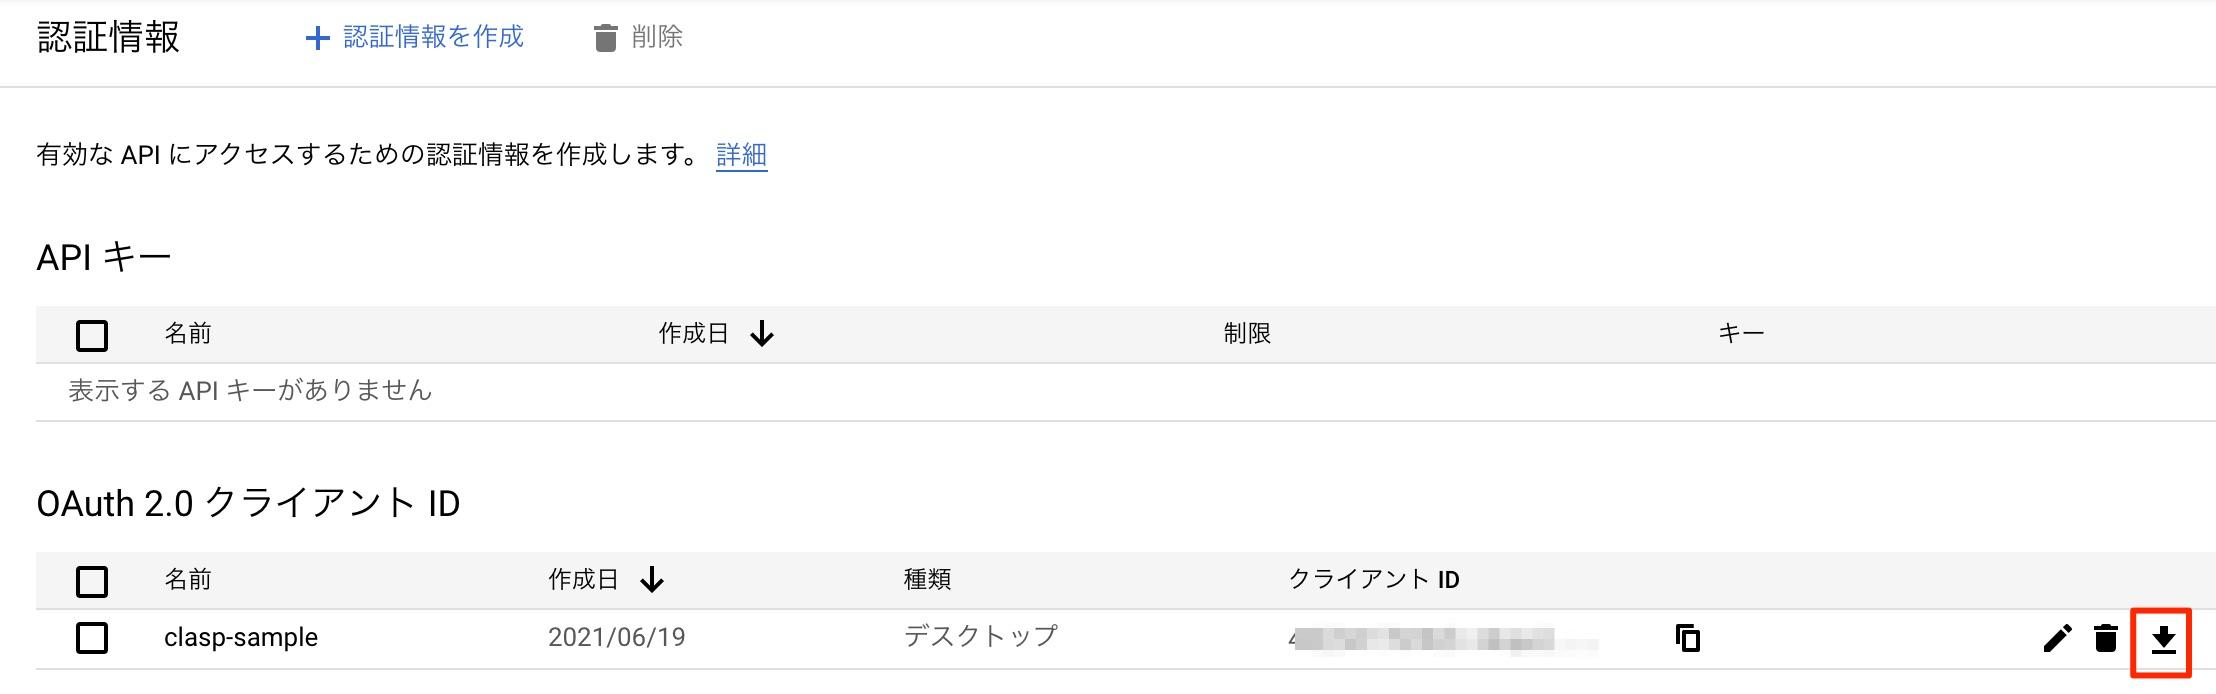Copy the client ID to clipboard
Screen dimensions: 2216x694
(x=1688, y=638)
